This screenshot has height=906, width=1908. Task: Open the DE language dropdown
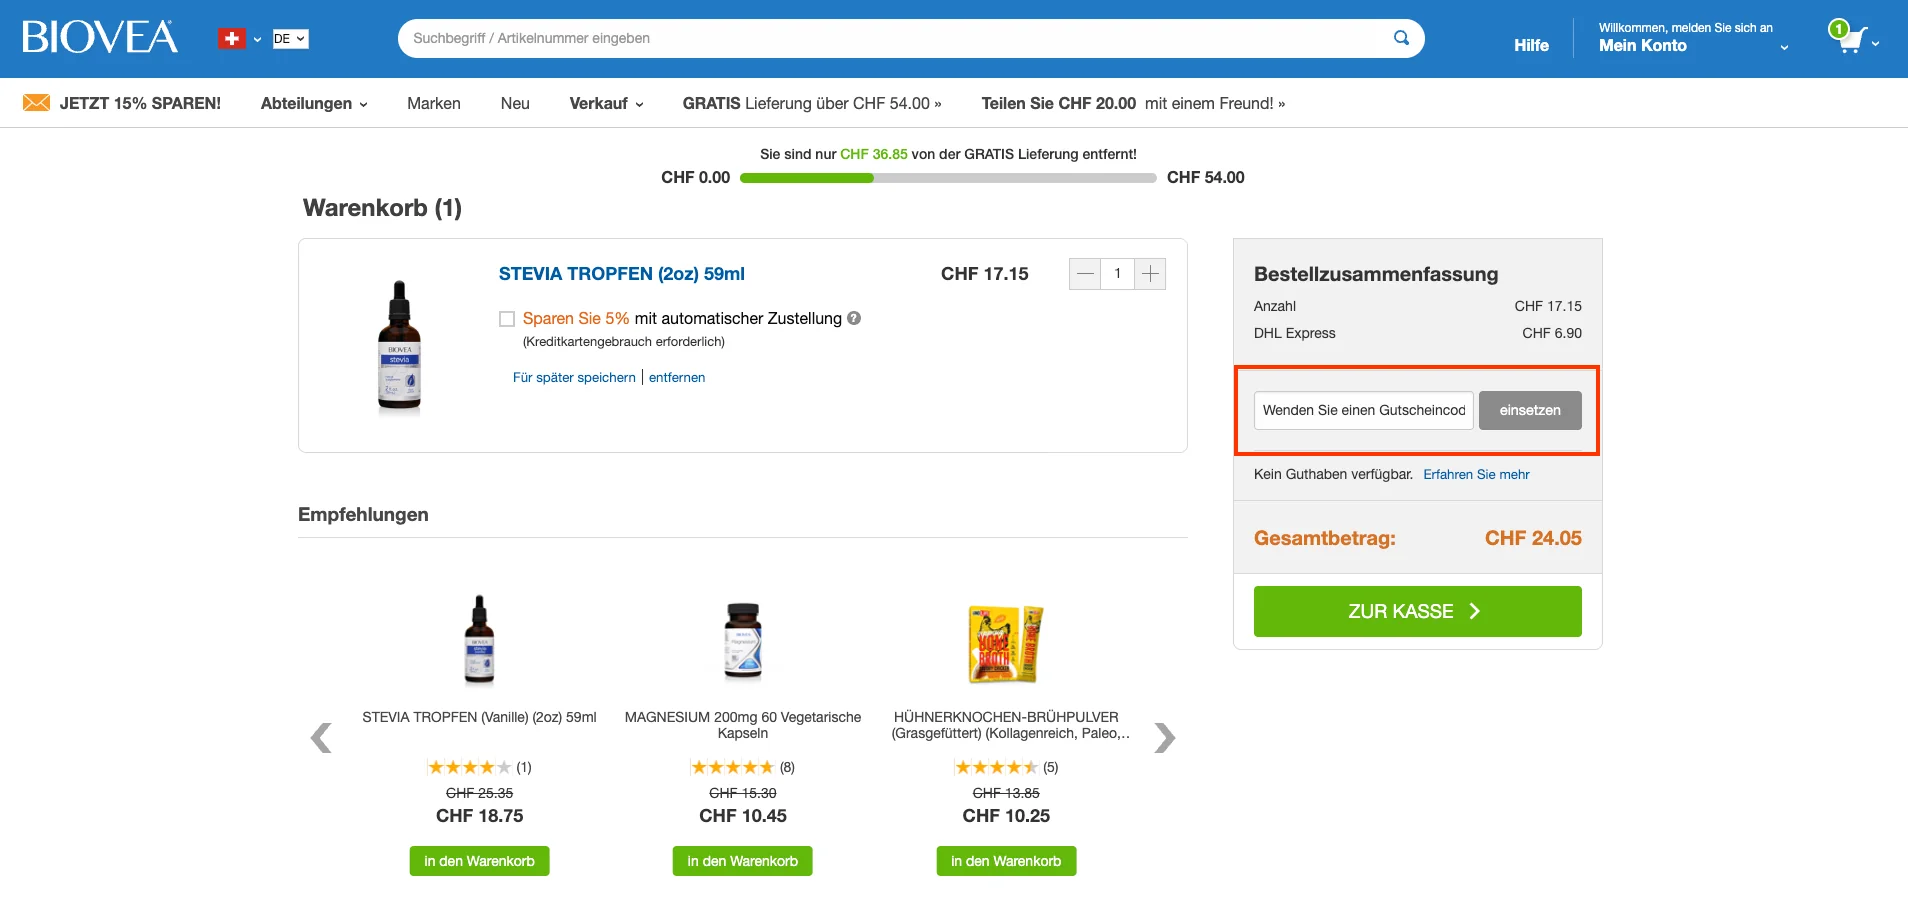[290, 39]
